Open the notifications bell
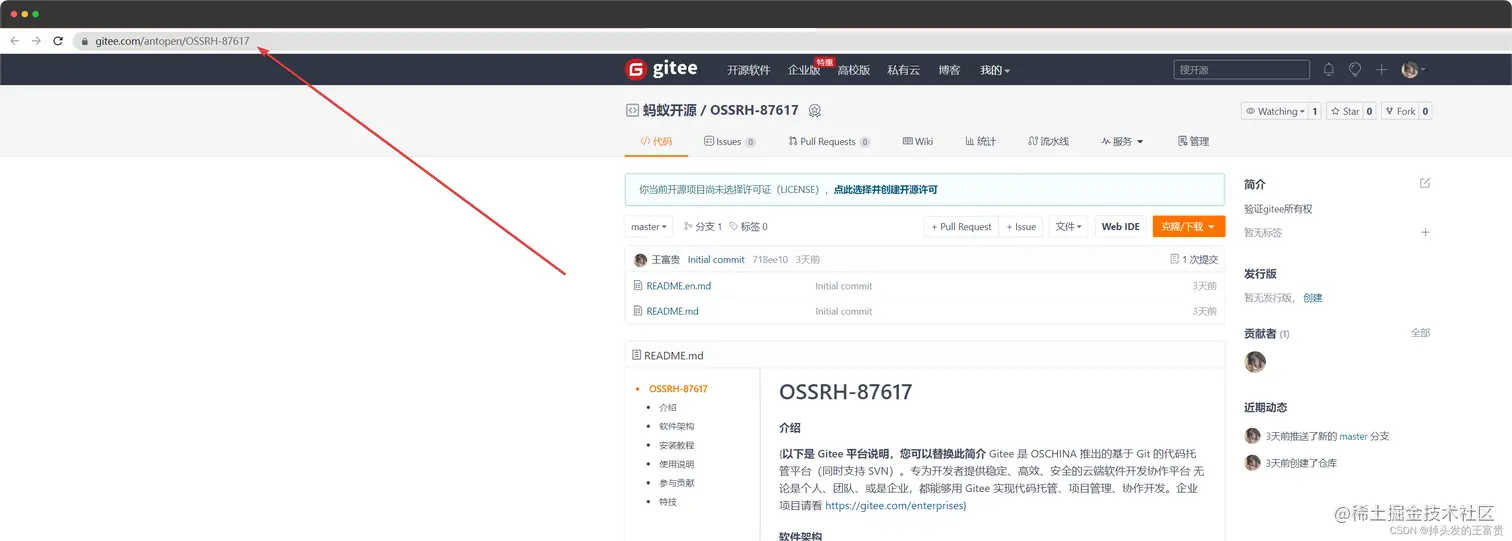1512x541 pixels. [x=1328, y=69]
